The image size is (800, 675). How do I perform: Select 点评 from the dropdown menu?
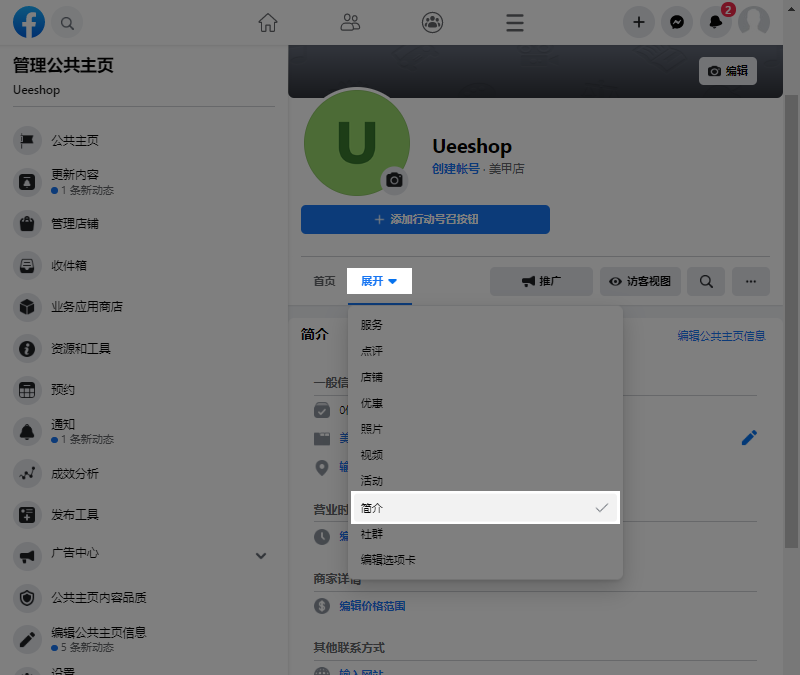click(x=485, y=351)
